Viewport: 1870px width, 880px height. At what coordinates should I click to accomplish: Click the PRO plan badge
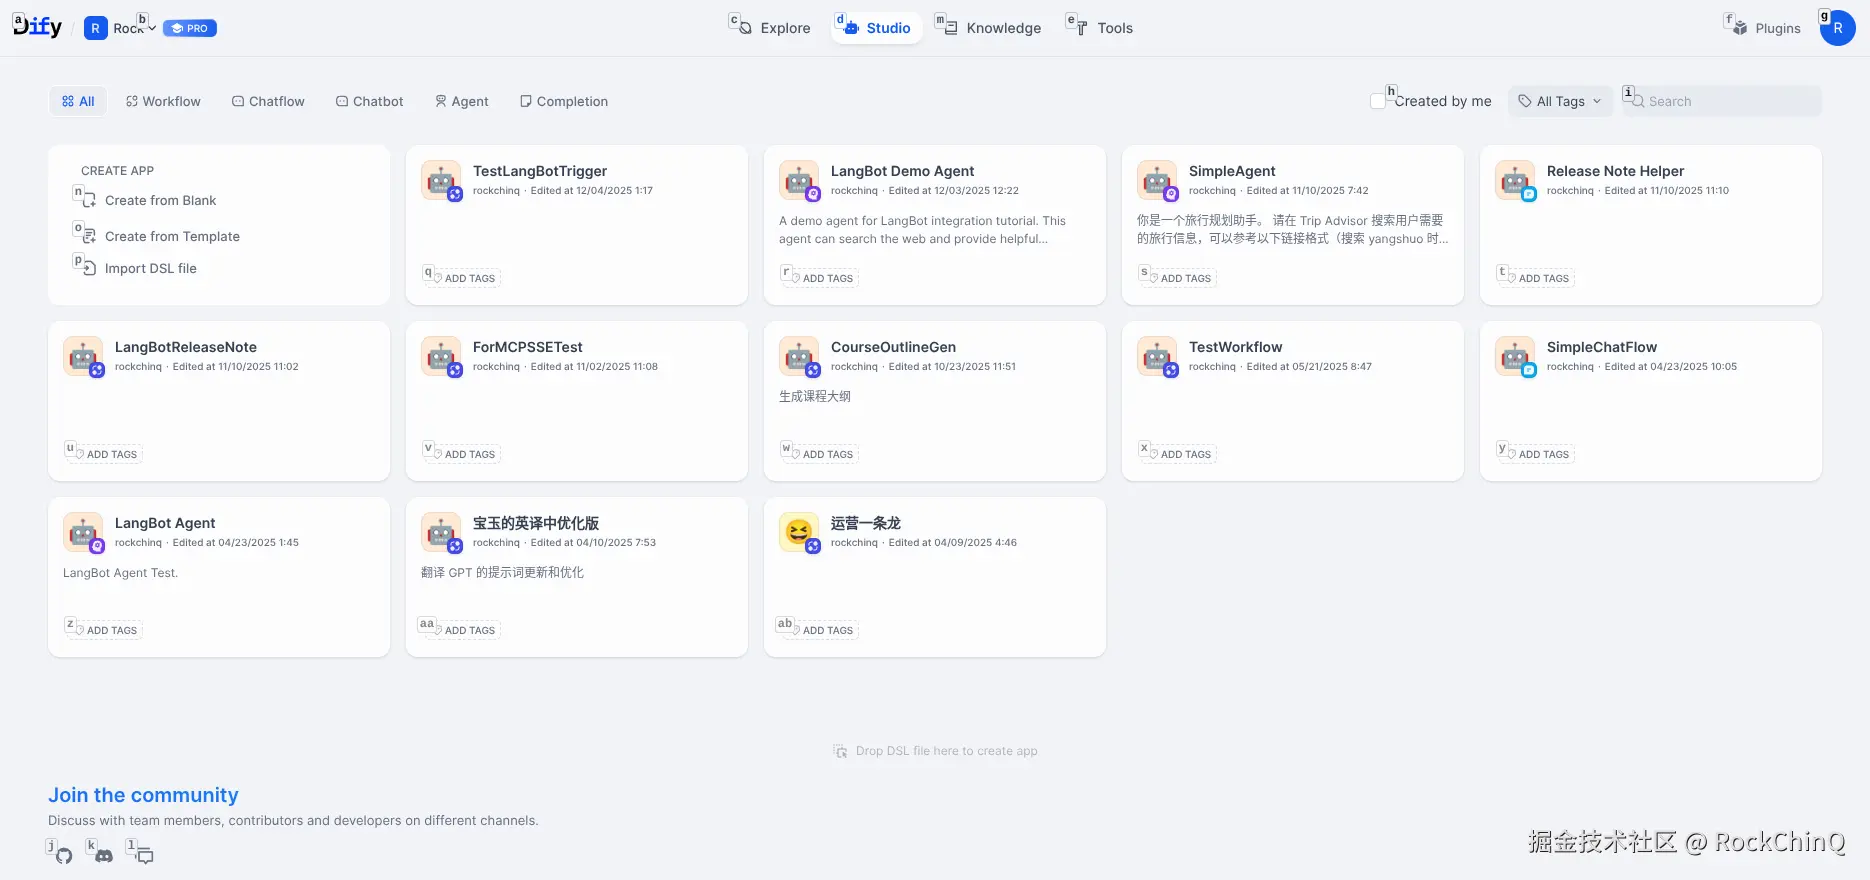pyautogui.click(x=190, y=28)
